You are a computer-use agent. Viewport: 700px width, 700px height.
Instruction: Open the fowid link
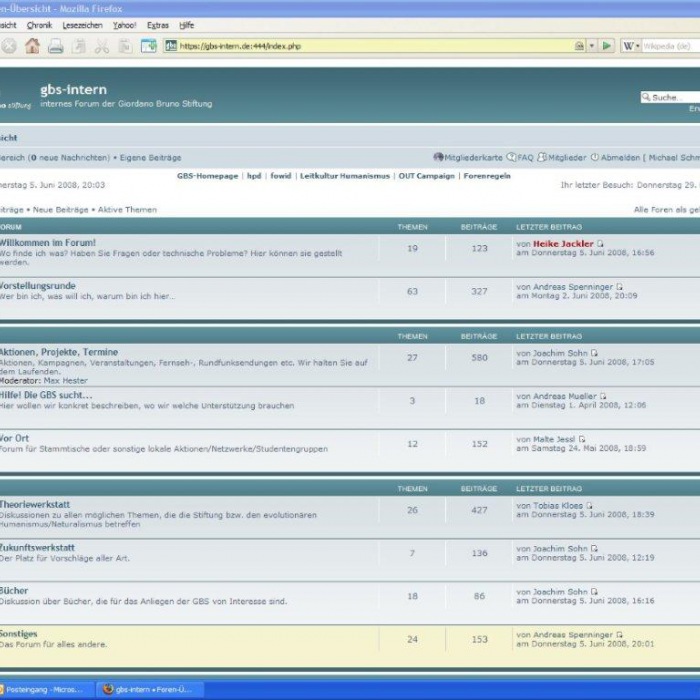click(x=280, y=176)
